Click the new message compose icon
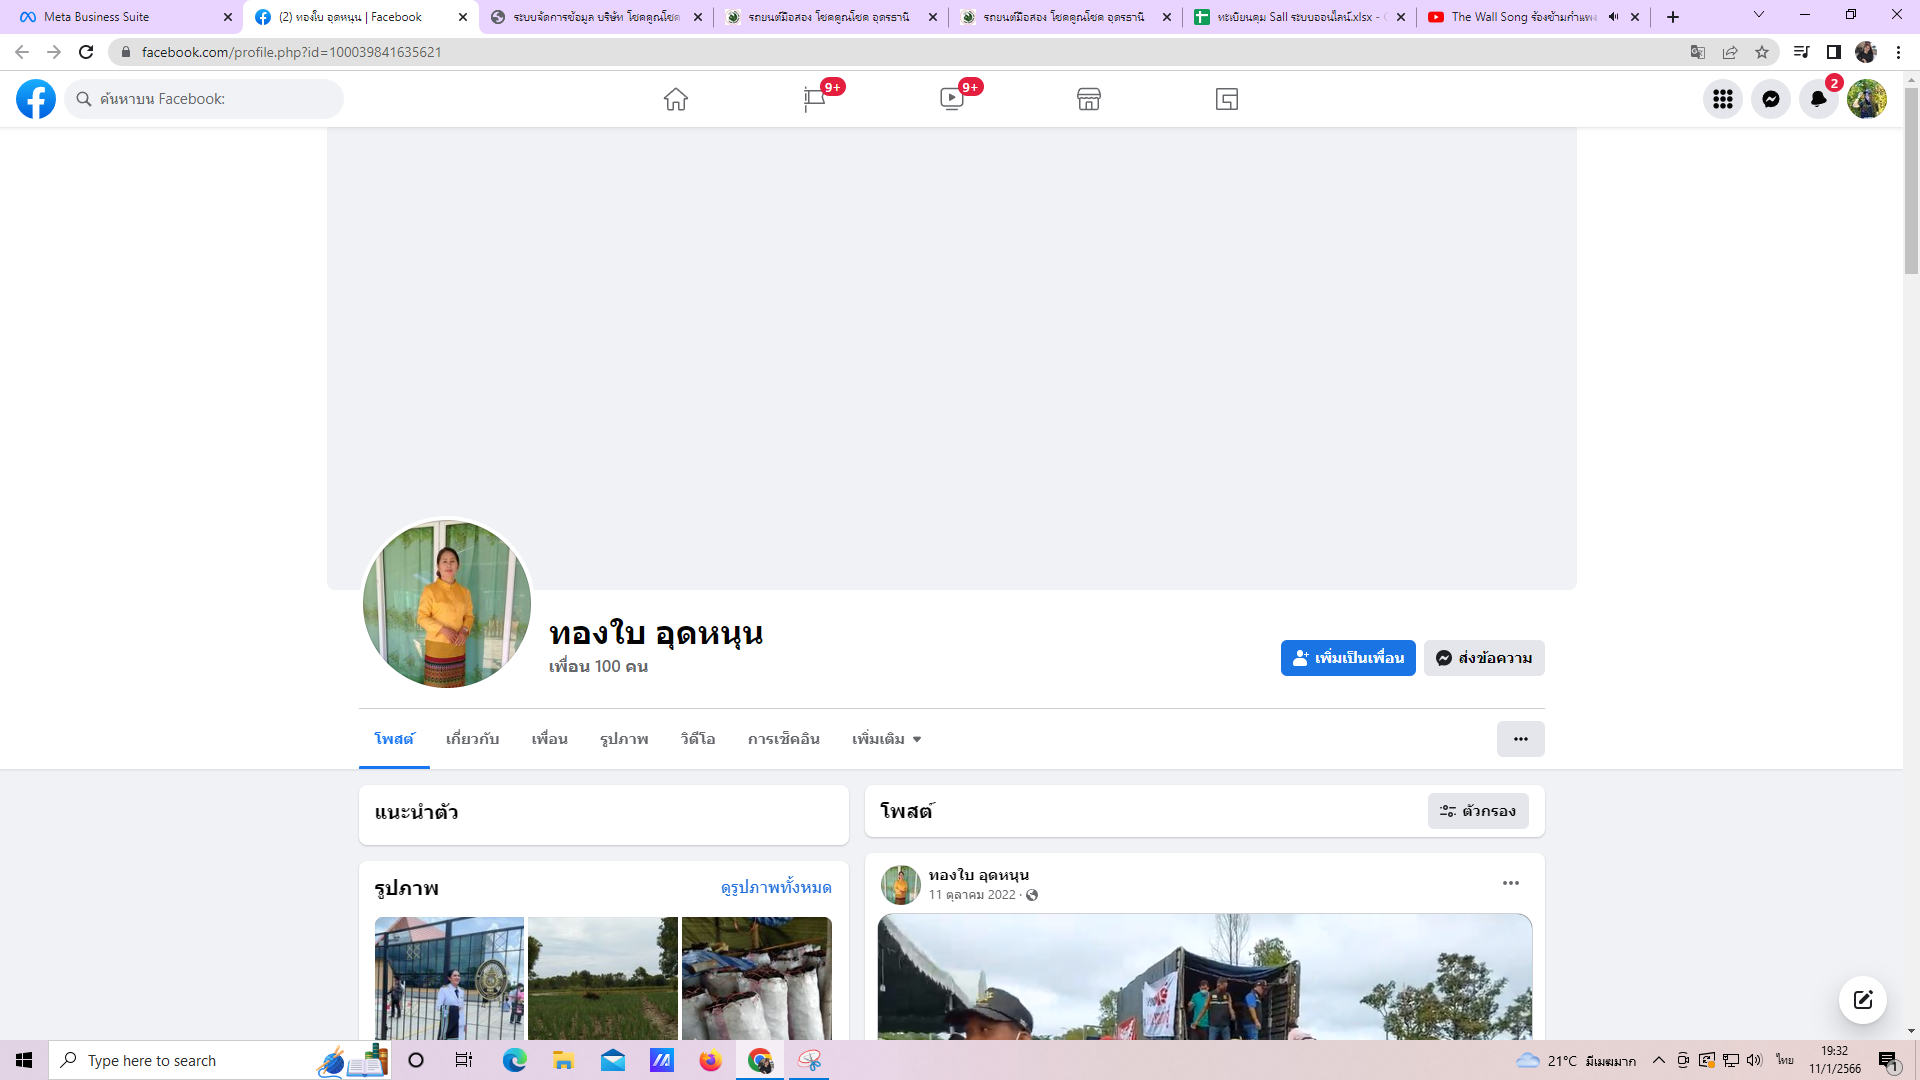Image resolution: width=1920 pixels, height=1080 pixels. (x=1862, y=1000)
